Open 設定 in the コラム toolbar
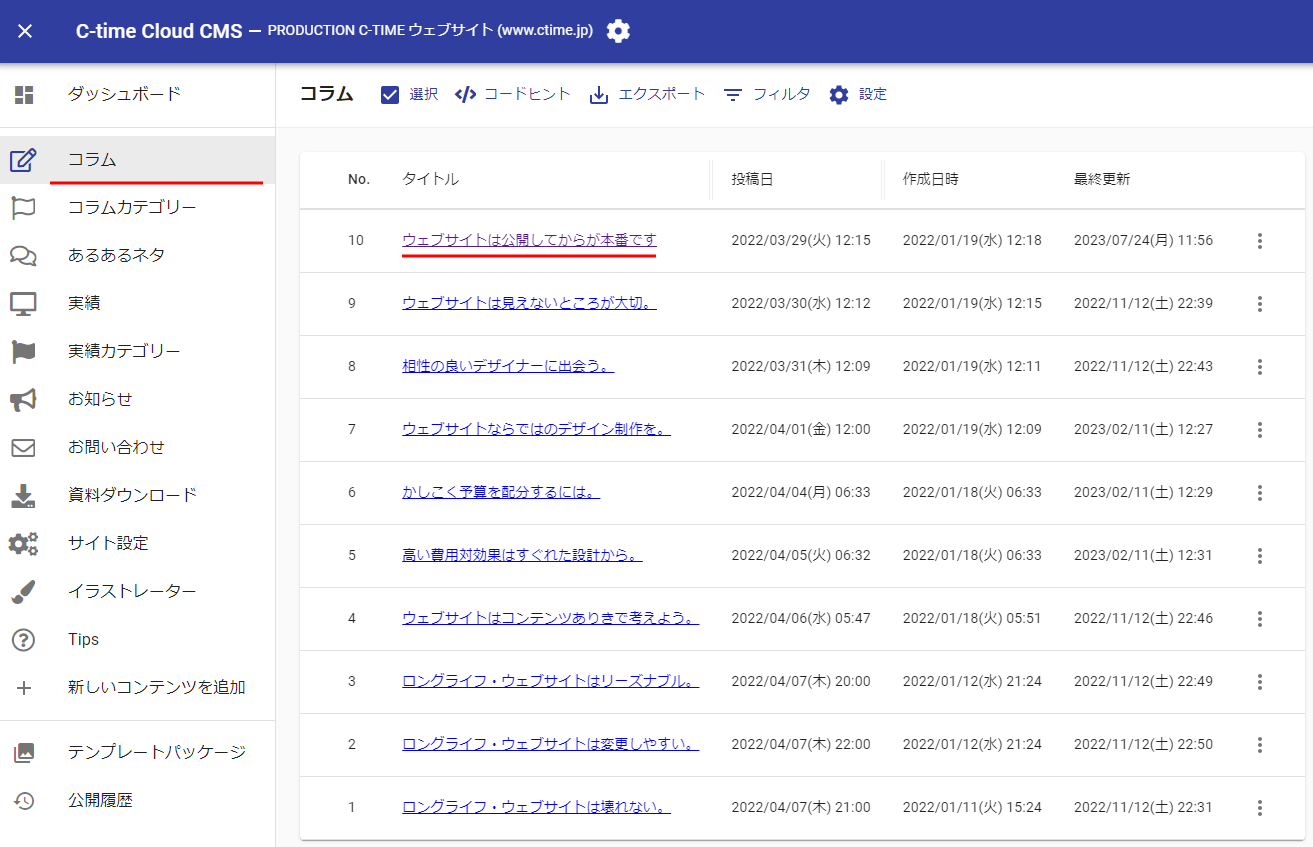 pyautogui.click(x=858, y=94)
